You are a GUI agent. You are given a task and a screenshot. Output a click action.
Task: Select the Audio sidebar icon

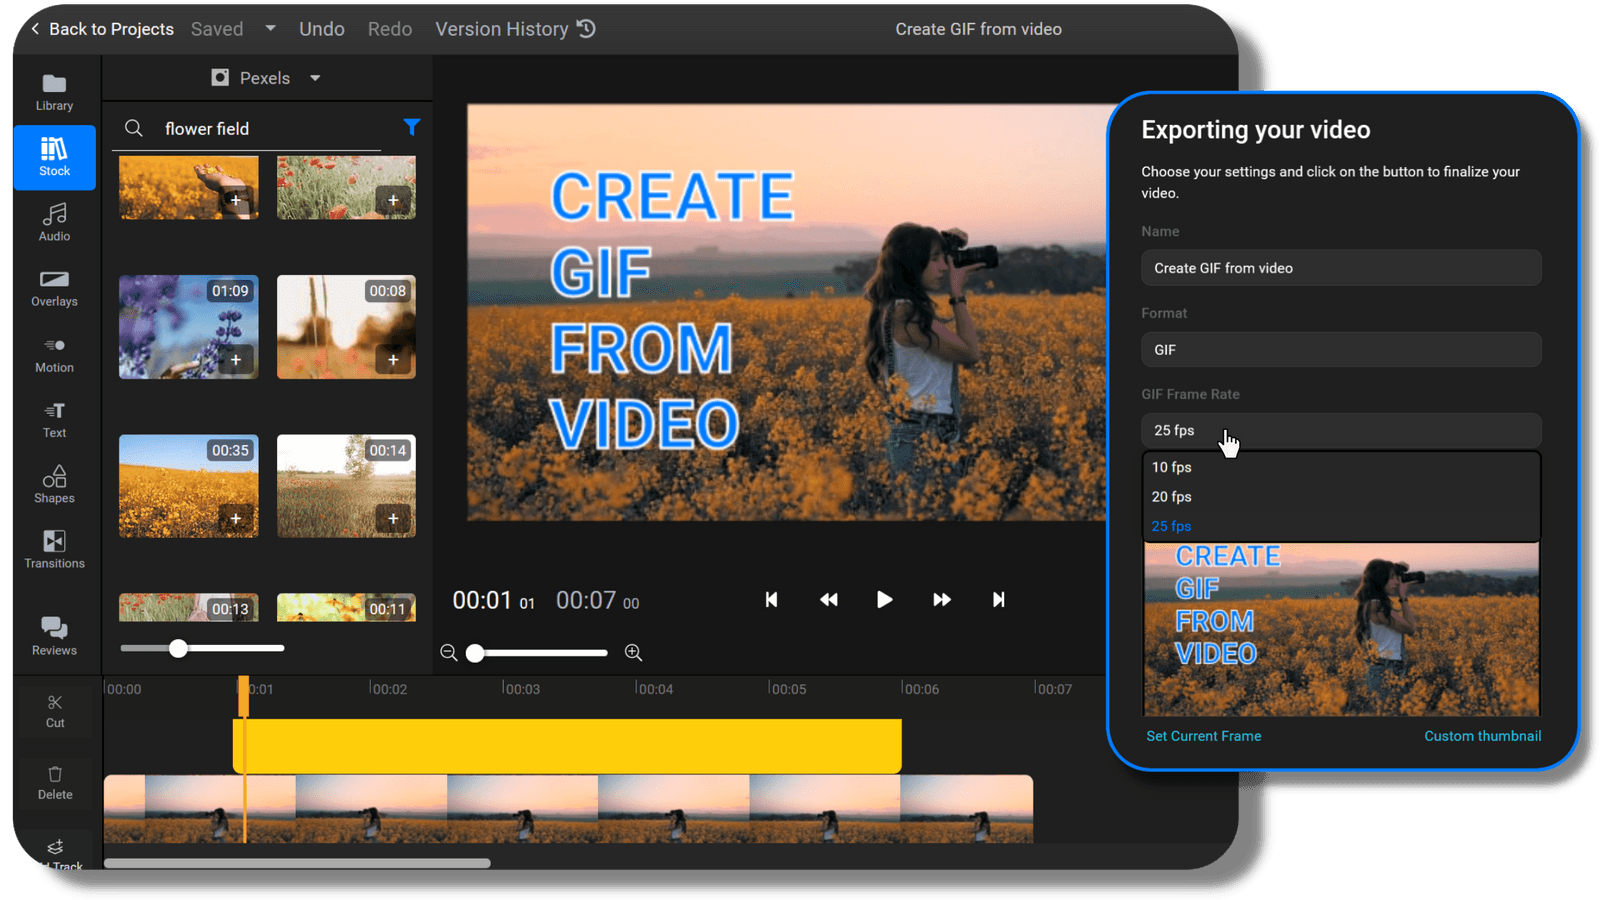click(54, 221)
